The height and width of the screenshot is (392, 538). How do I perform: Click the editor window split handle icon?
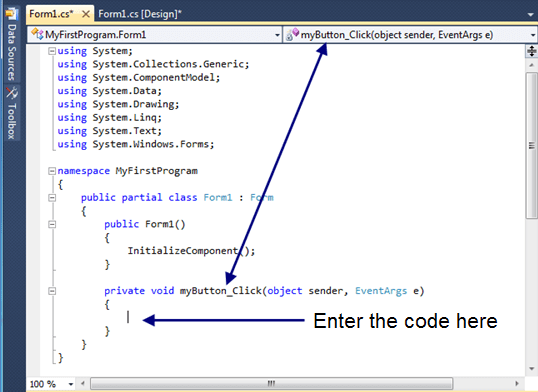click(x=531, y=51)
